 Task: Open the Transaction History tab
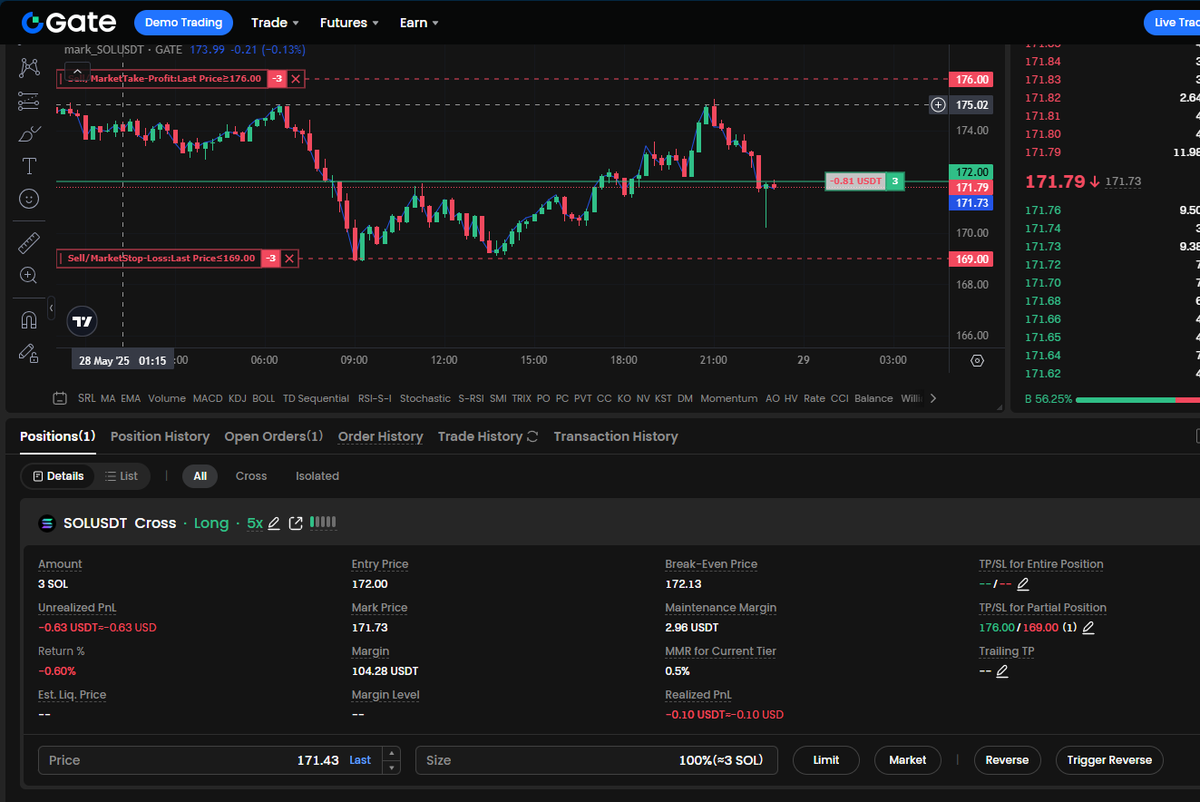tap(615, 436)
